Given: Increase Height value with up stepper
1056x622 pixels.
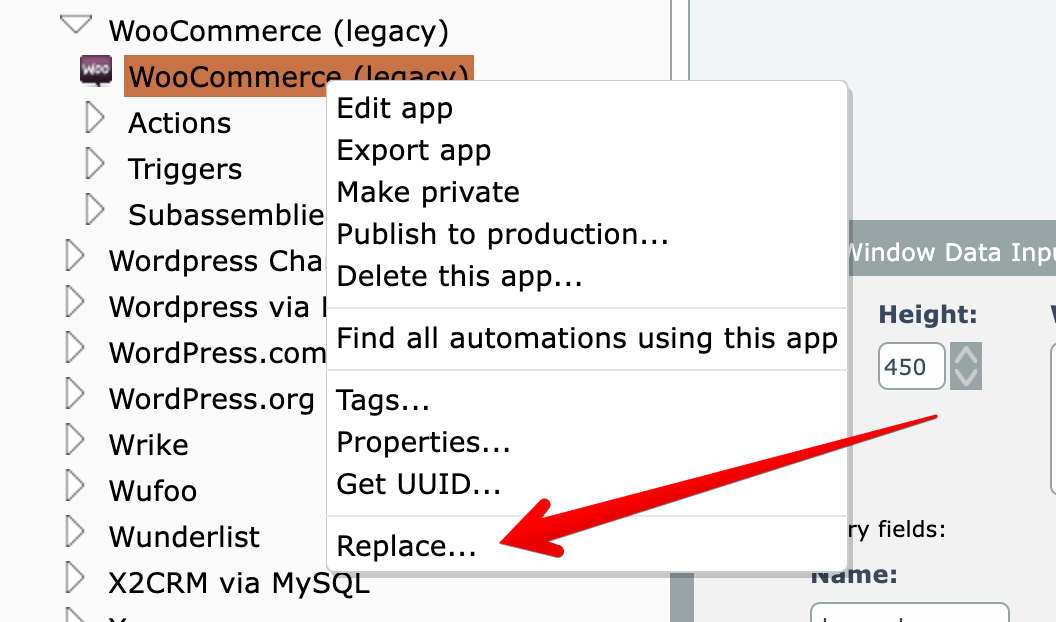Looking at the screenshot, I should 966,356.
